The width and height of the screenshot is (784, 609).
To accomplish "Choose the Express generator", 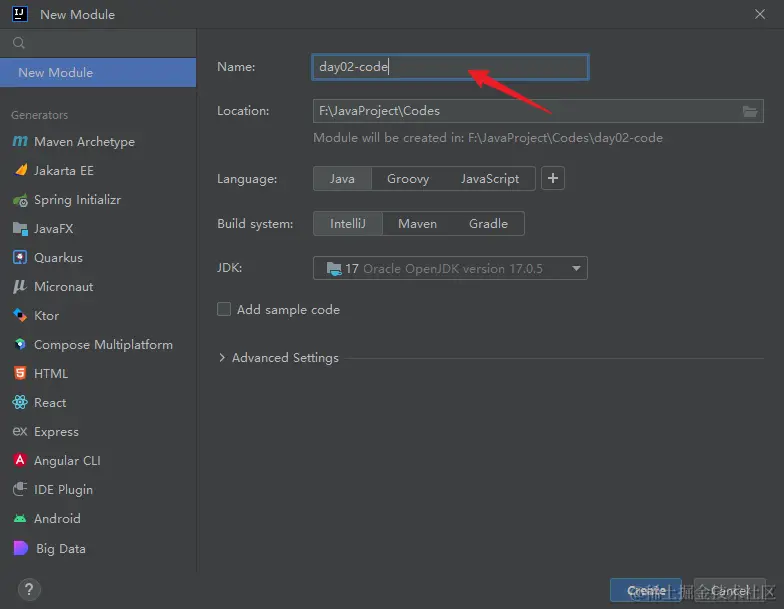I will [45, 432].
